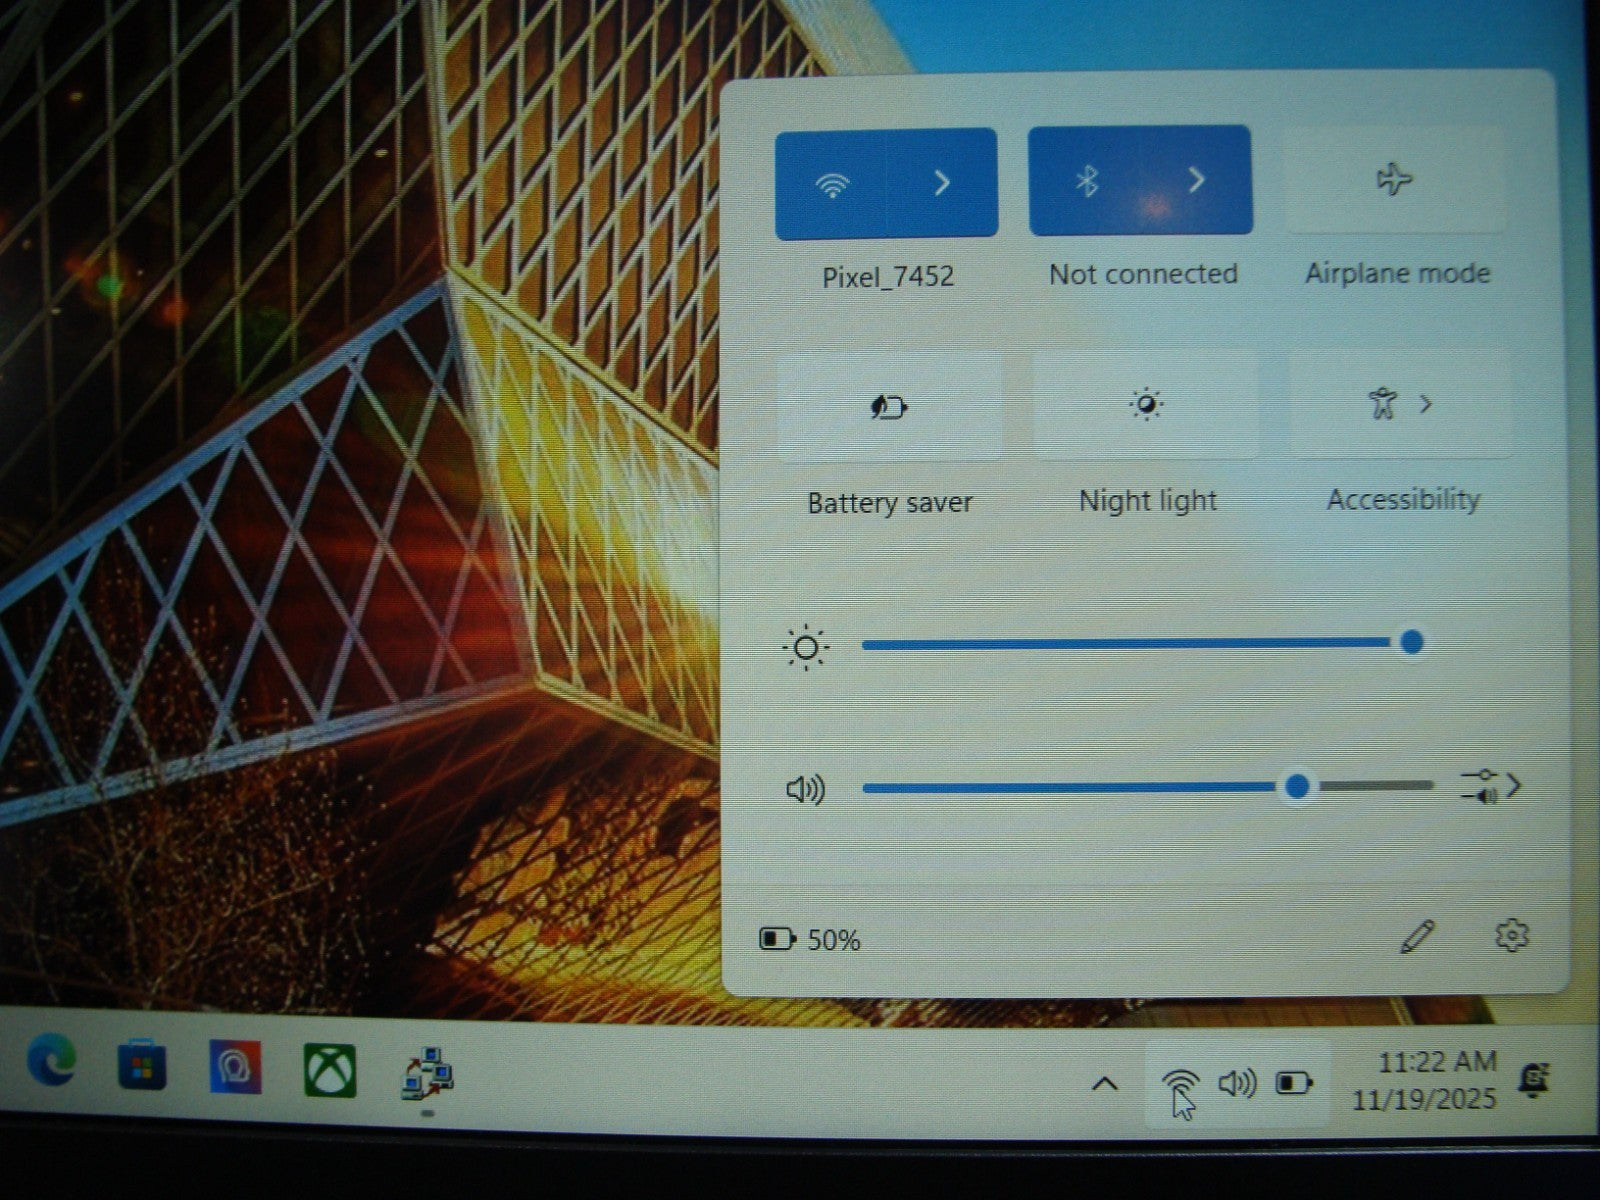The height and width of the screenshot is (1200, 1600).
Task: Click the 50% battery indicator
Action: (811, 939)
